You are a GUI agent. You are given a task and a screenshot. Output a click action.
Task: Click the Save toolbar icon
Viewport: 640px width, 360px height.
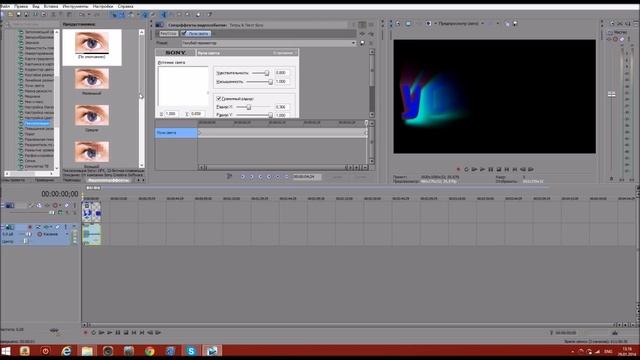point(19,14)
